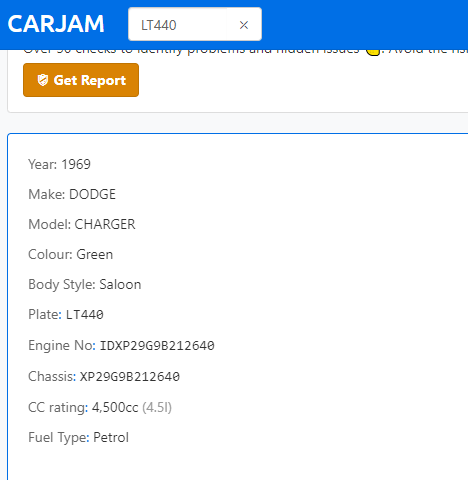Click the shield icon on Get Report
Image resolution: width=468 pixels, height=480 pixels.
43,80
